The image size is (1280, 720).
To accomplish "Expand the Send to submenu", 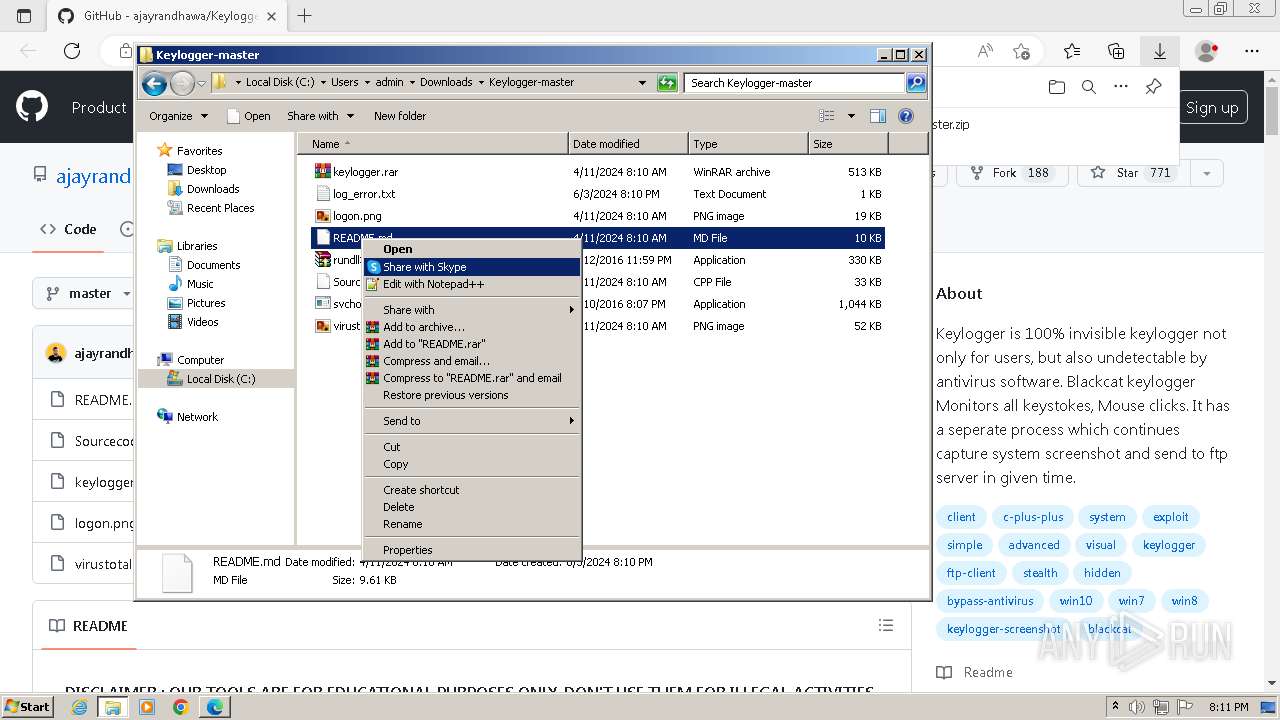I will [472, 421].
